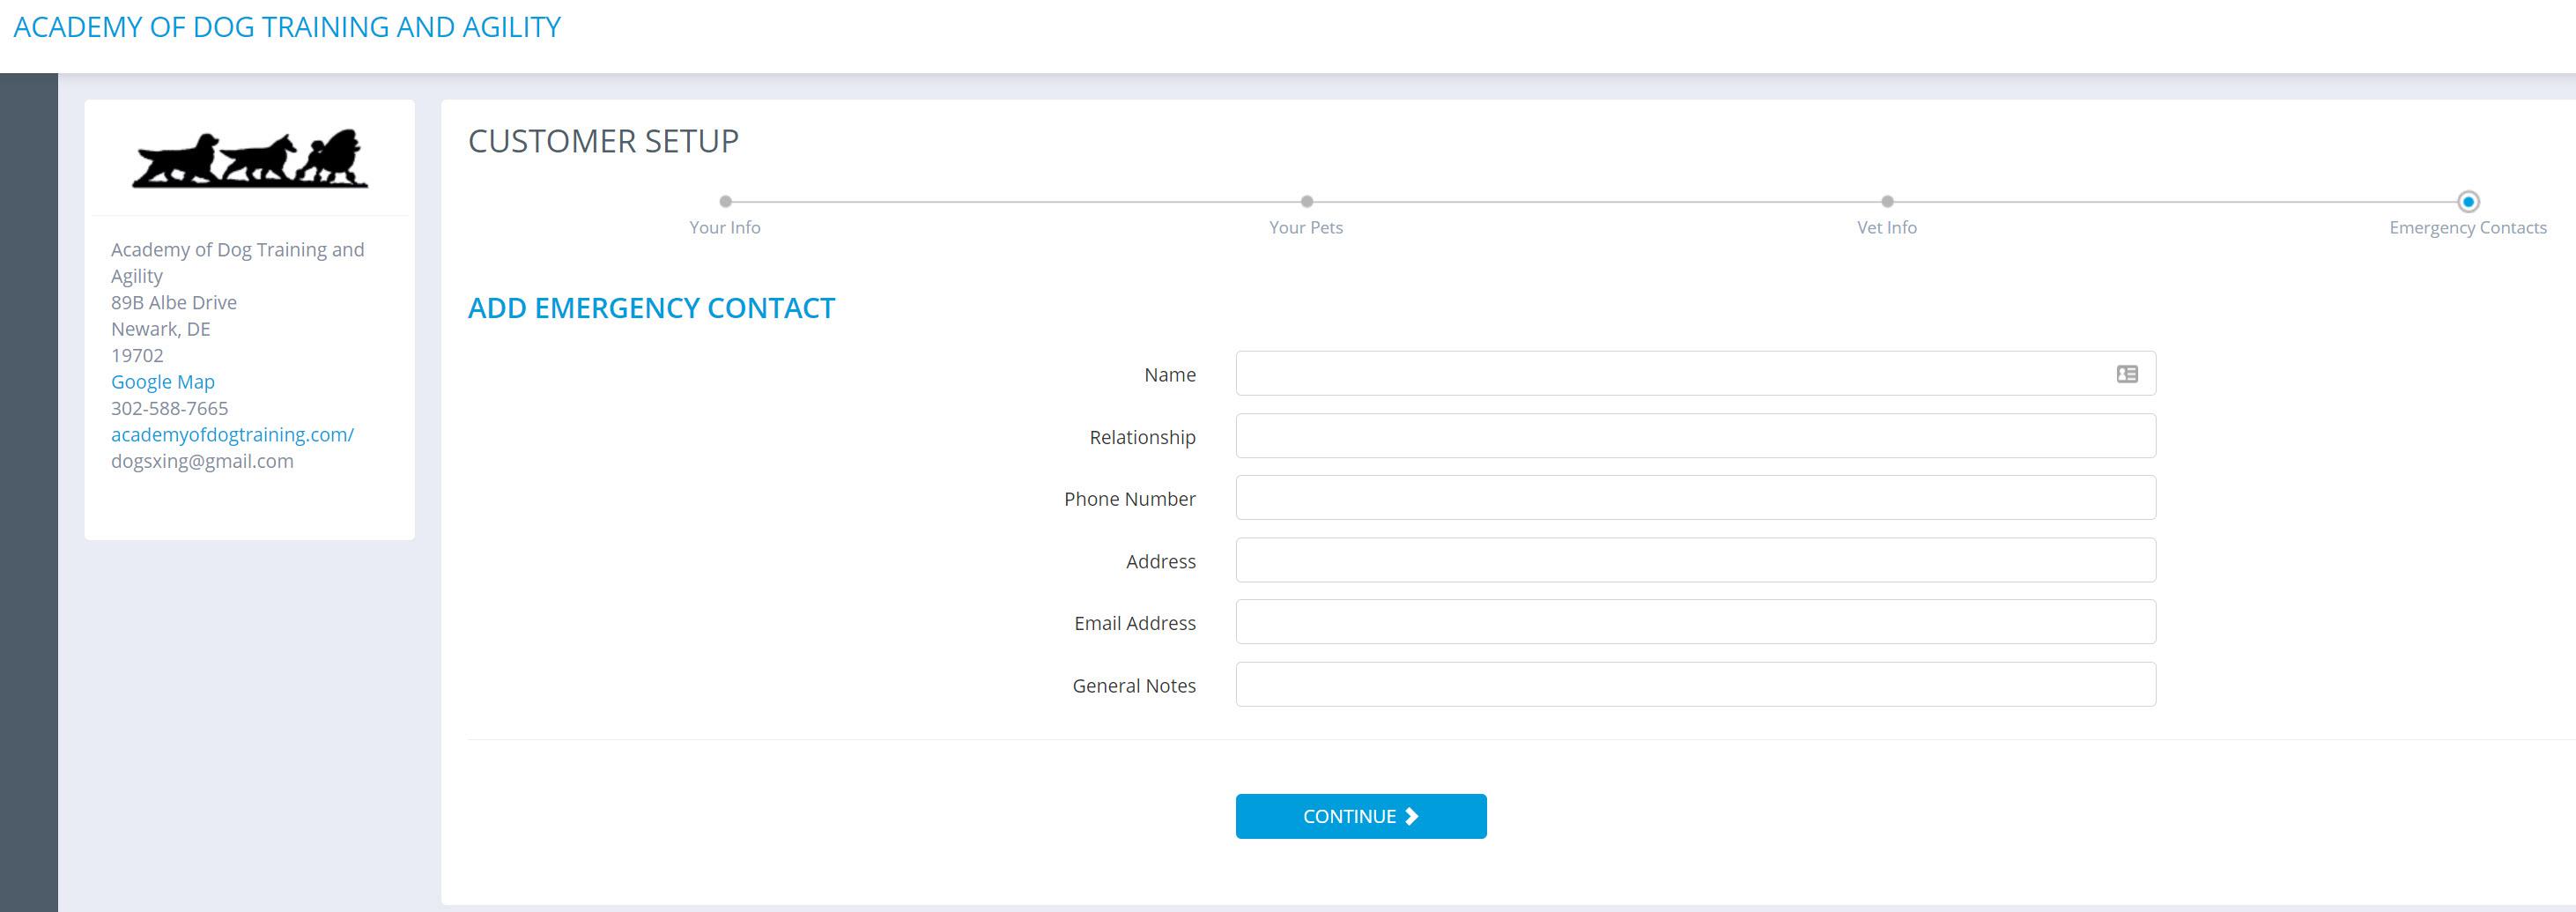Focus the Phone Number input field
The width and height of the screenshot is (2576, 912).
pyautogui.click(x=1695, y=498)
